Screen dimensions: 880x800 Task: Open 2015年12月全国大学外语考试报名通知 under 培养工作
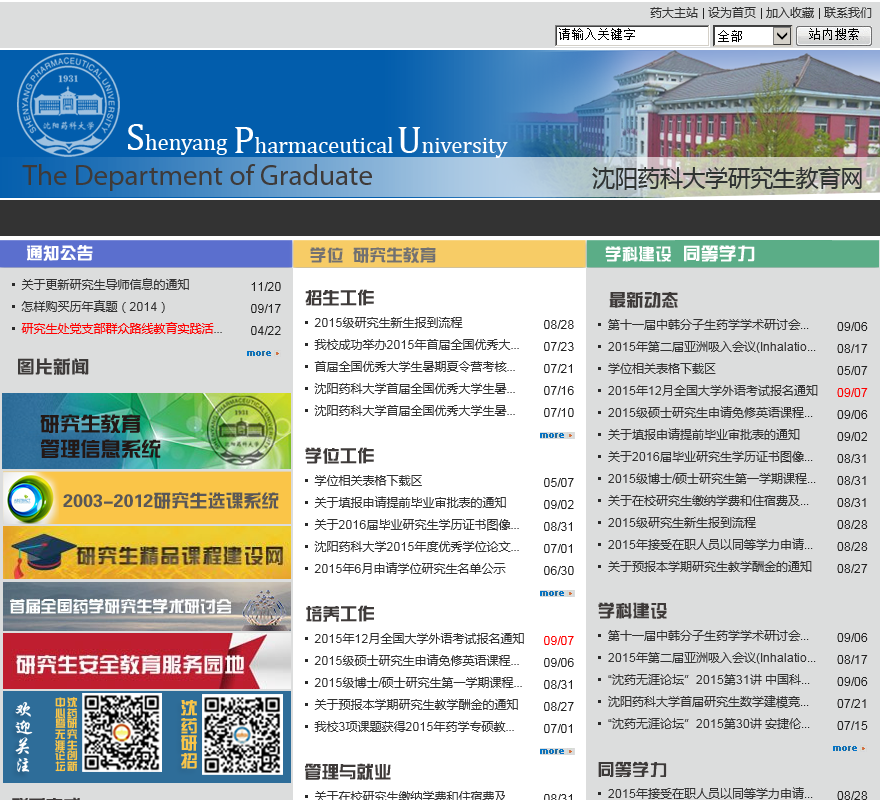(x=419, y=638)
